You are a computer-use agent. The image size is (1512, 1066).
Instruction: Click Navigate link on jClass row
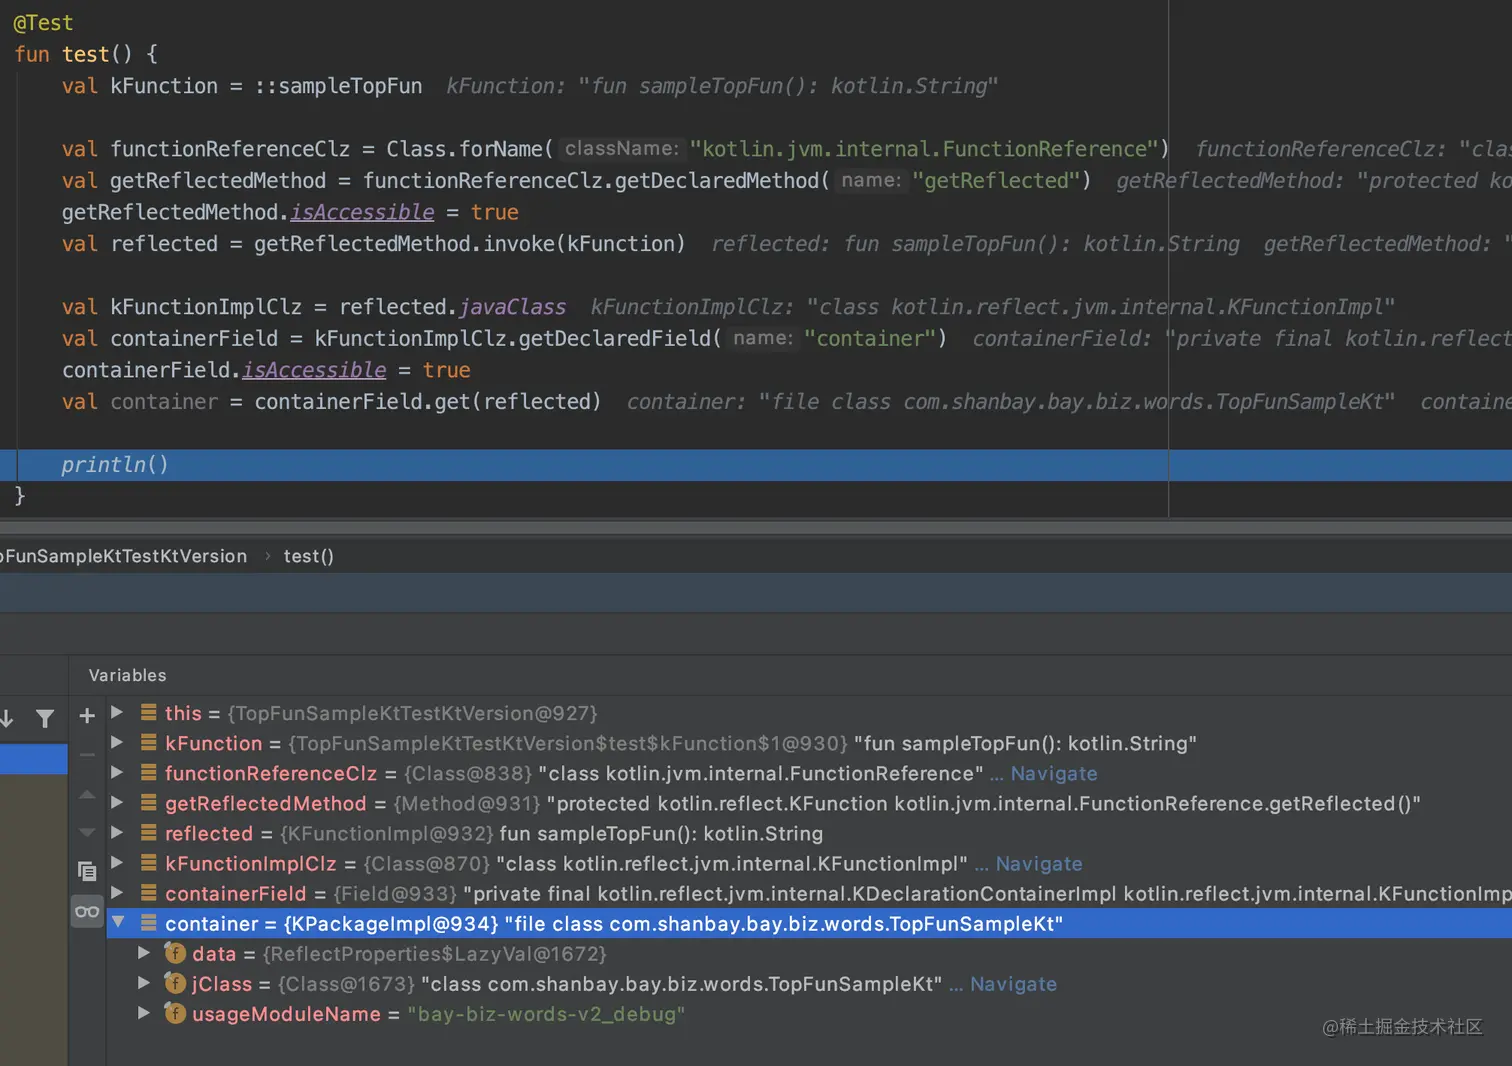[1013, 984]
